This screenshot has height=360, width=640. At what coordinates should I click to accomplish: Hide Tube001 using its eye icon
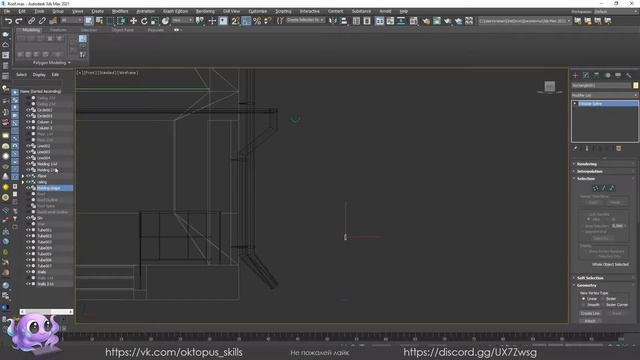pos(28,230)
